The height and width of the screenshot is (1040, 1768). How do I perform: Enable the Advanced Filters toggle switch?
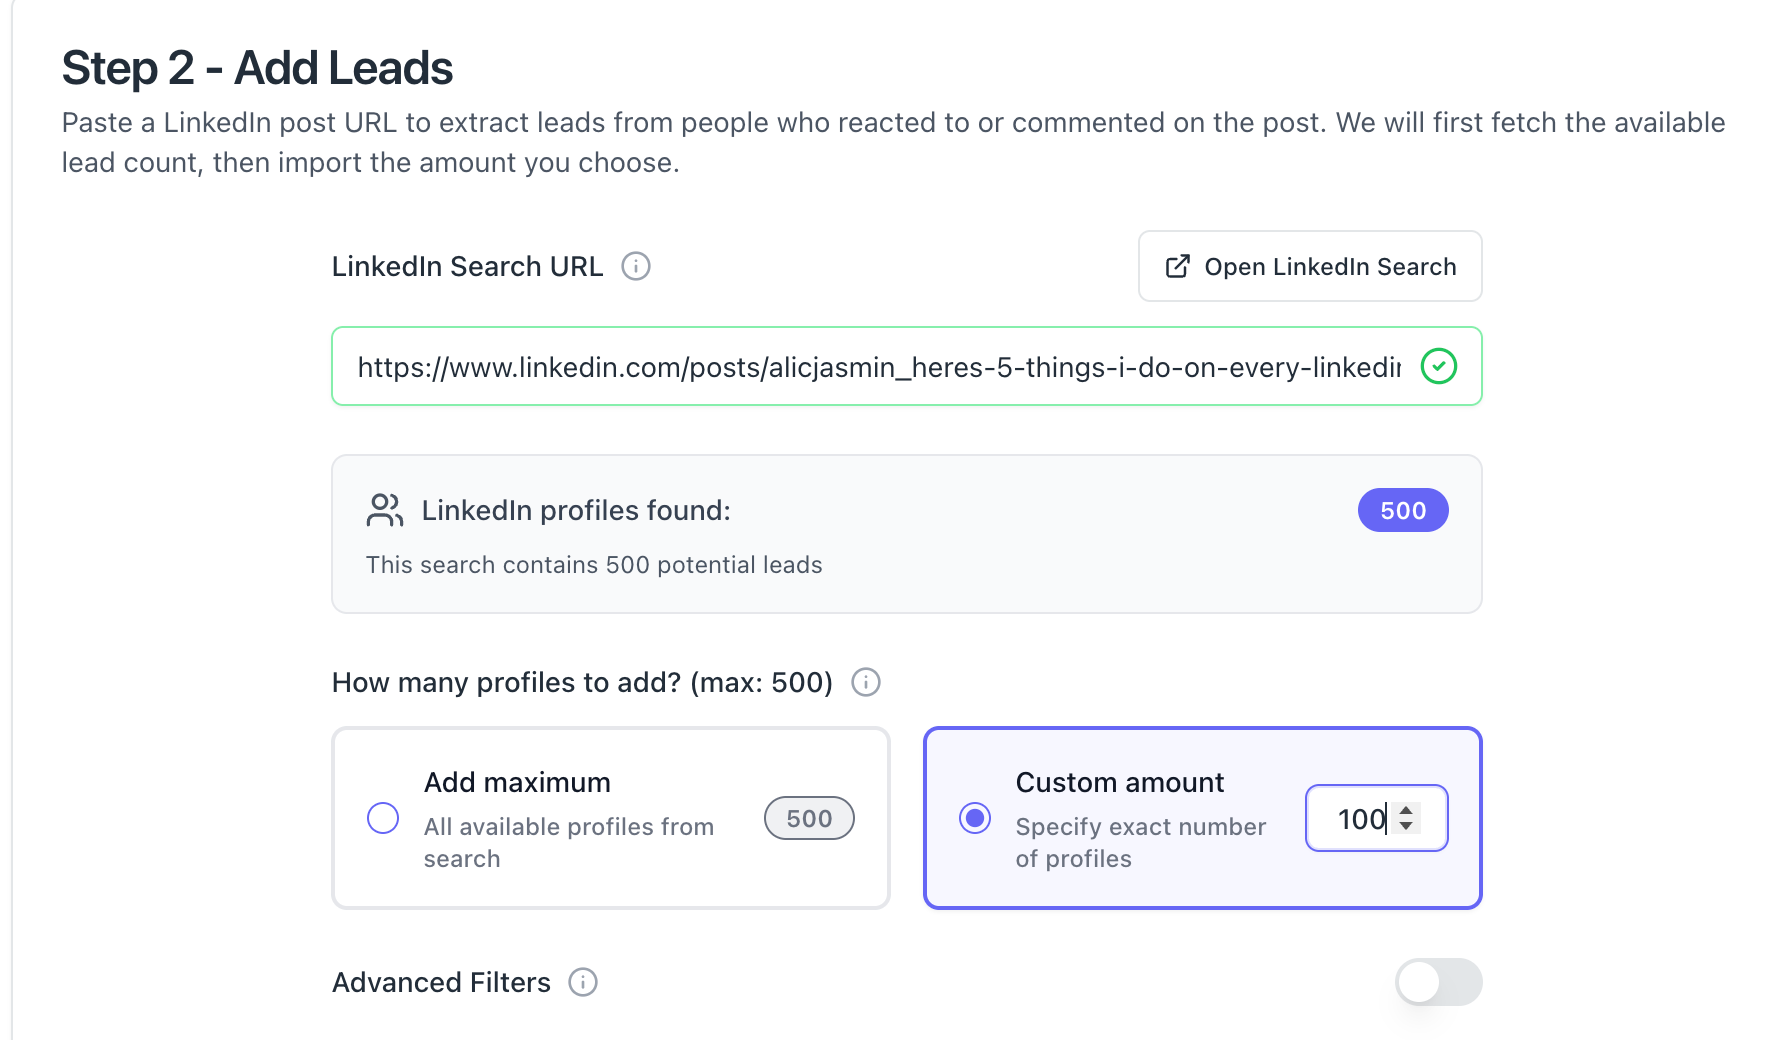[x=1438, y=982]
